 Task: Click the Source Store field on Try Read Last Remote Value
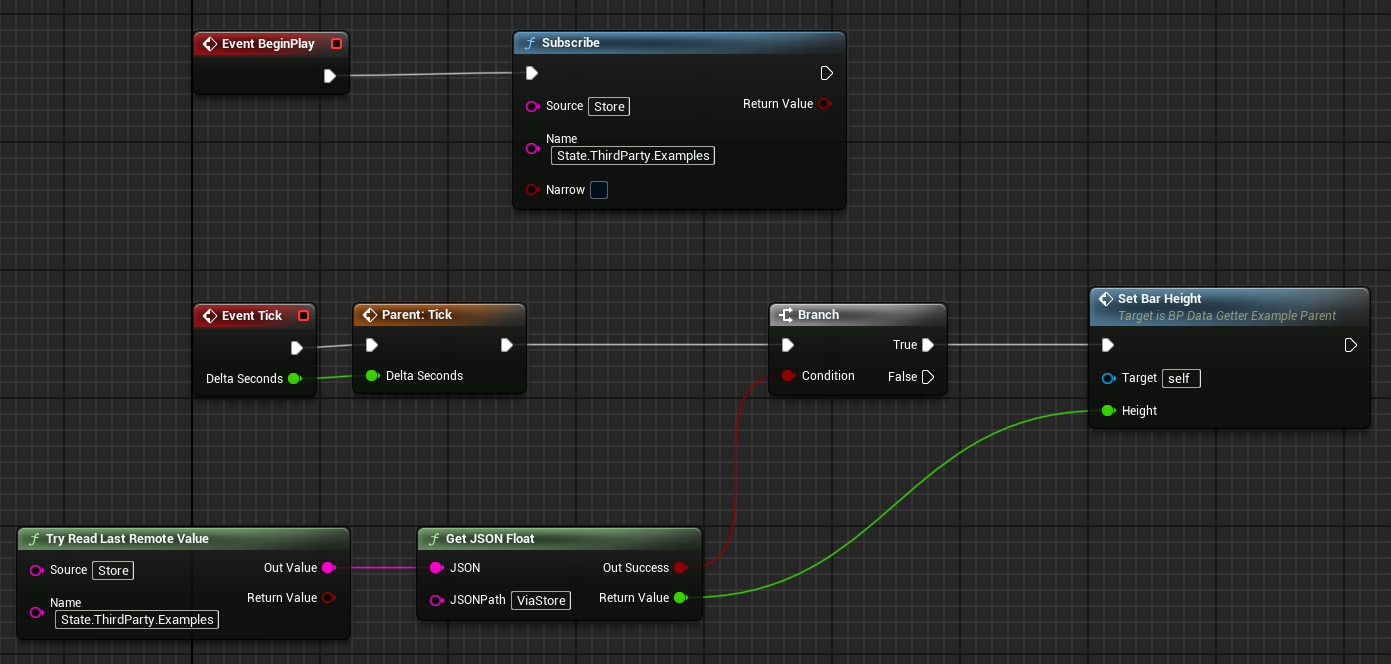[x=113, y=570]
